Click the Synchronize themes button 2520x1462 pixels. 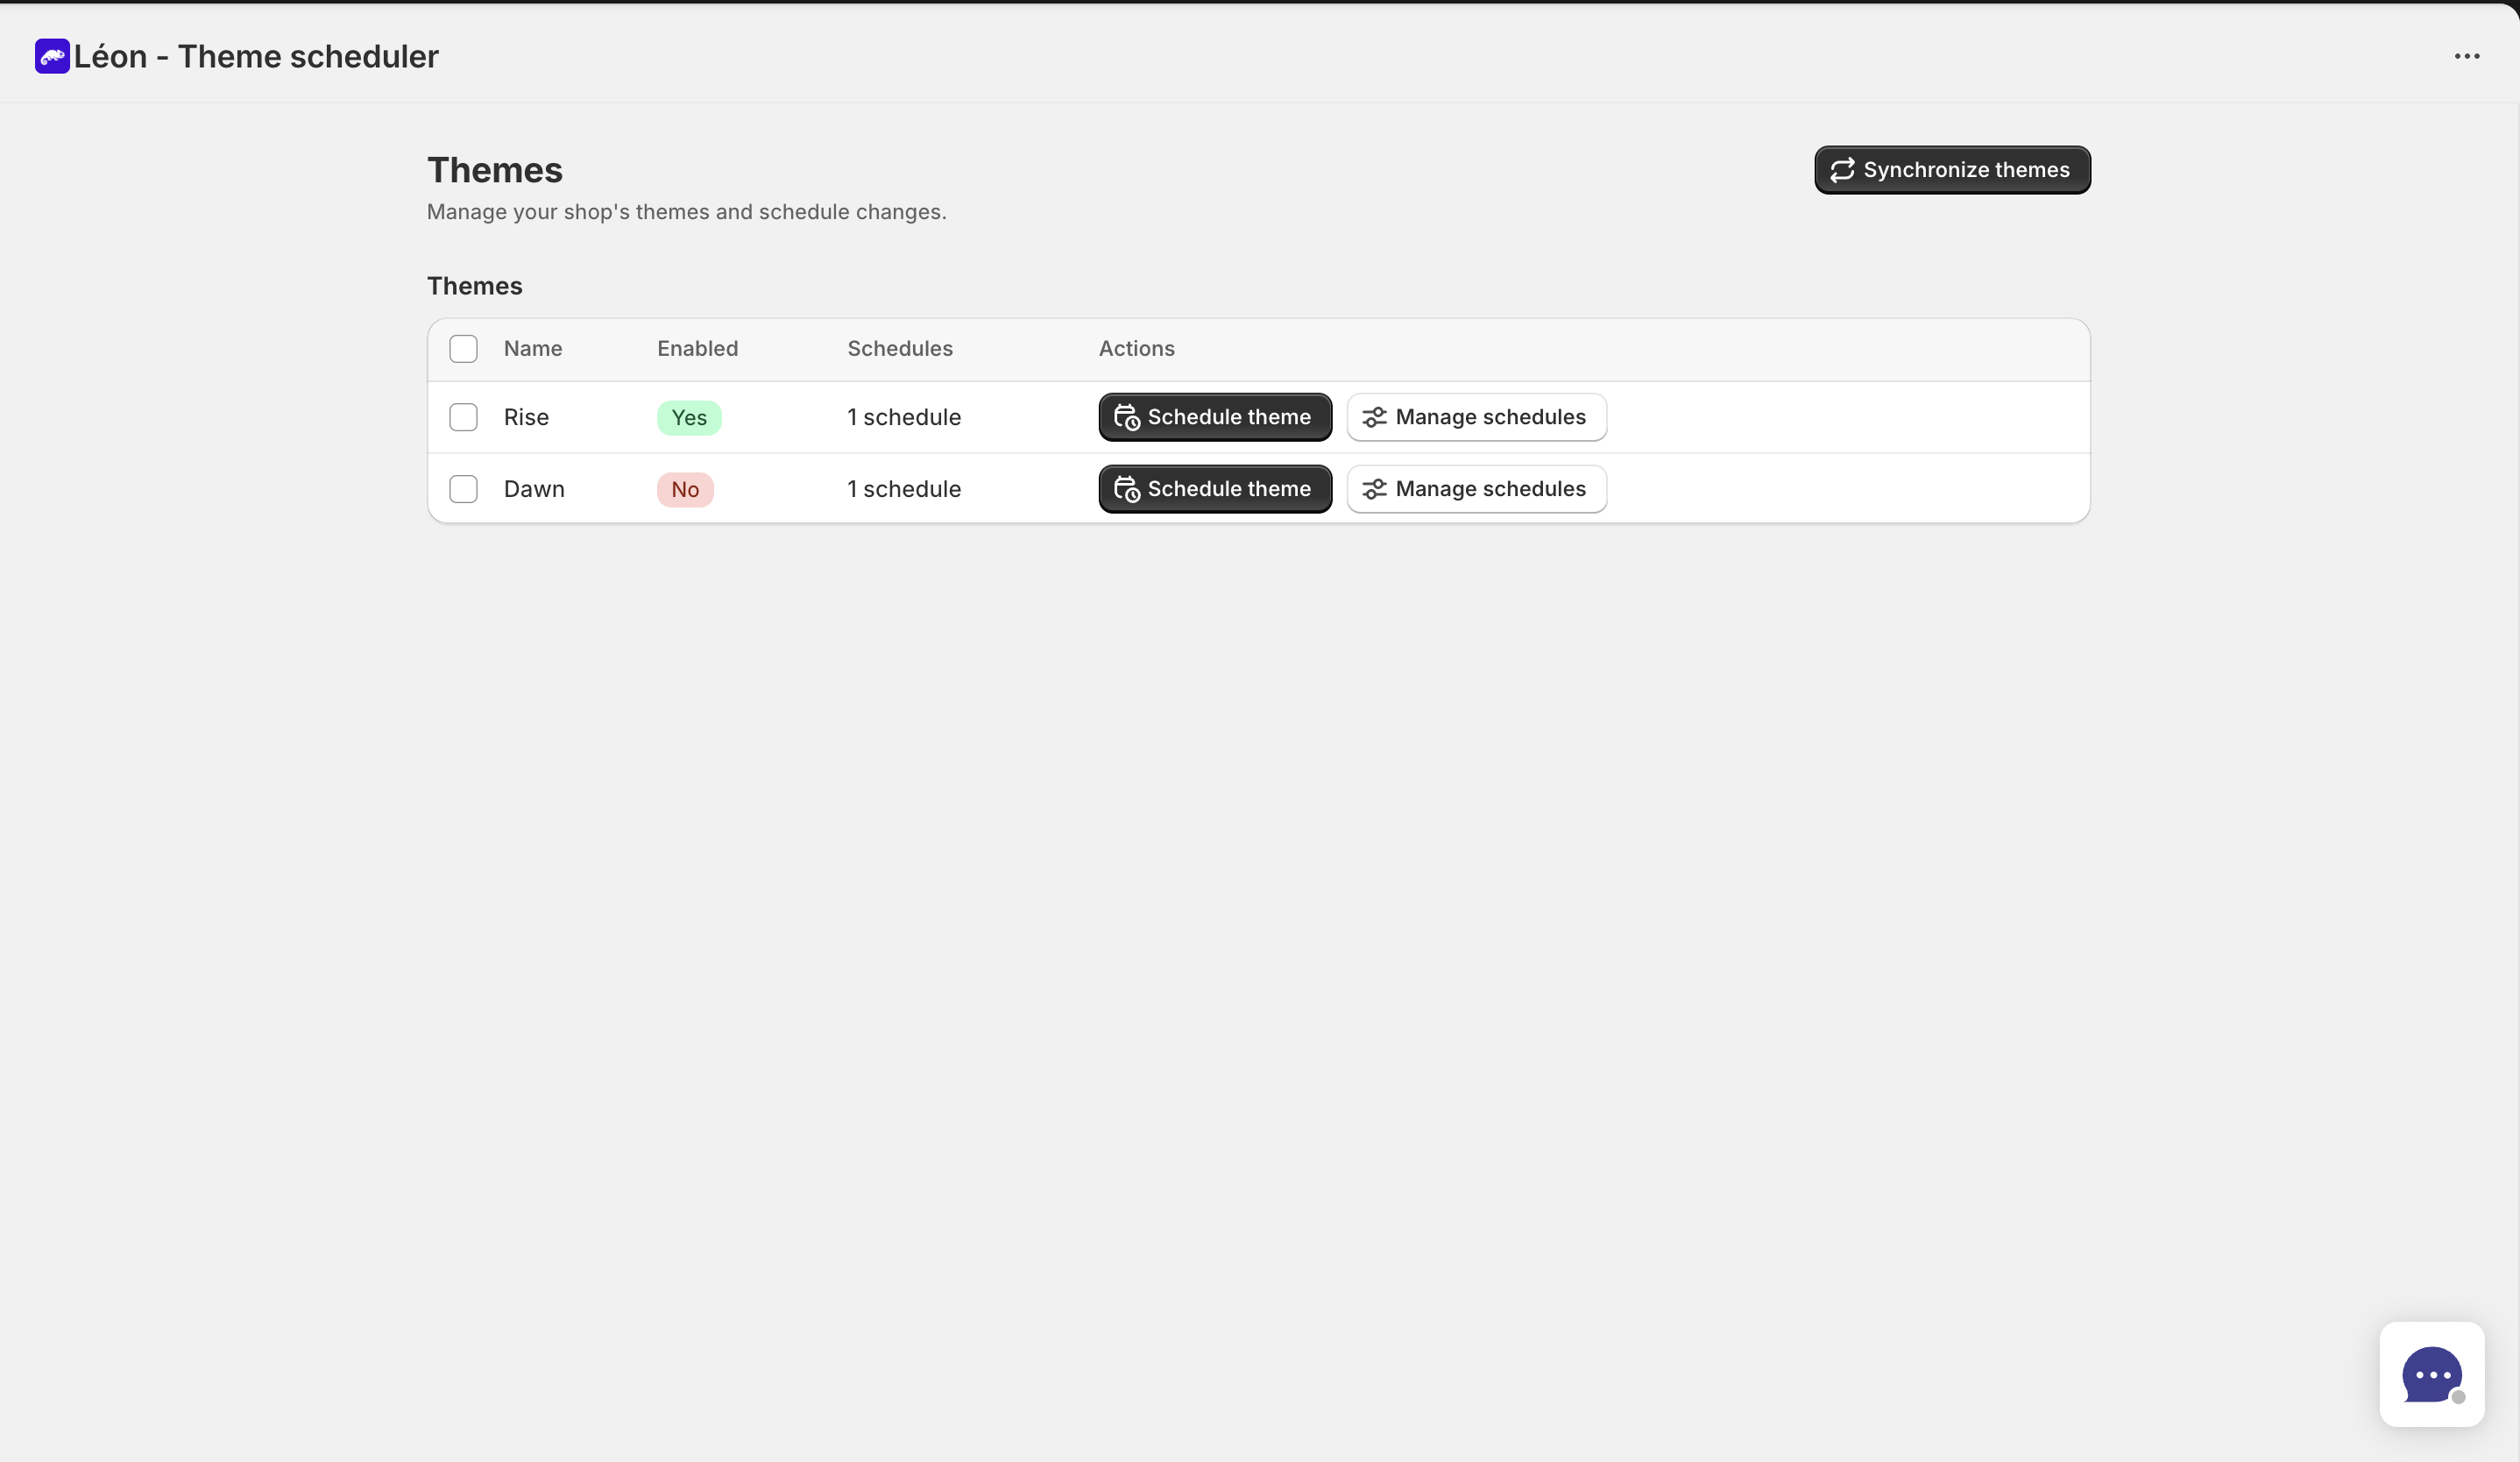tap(1952, 170)
